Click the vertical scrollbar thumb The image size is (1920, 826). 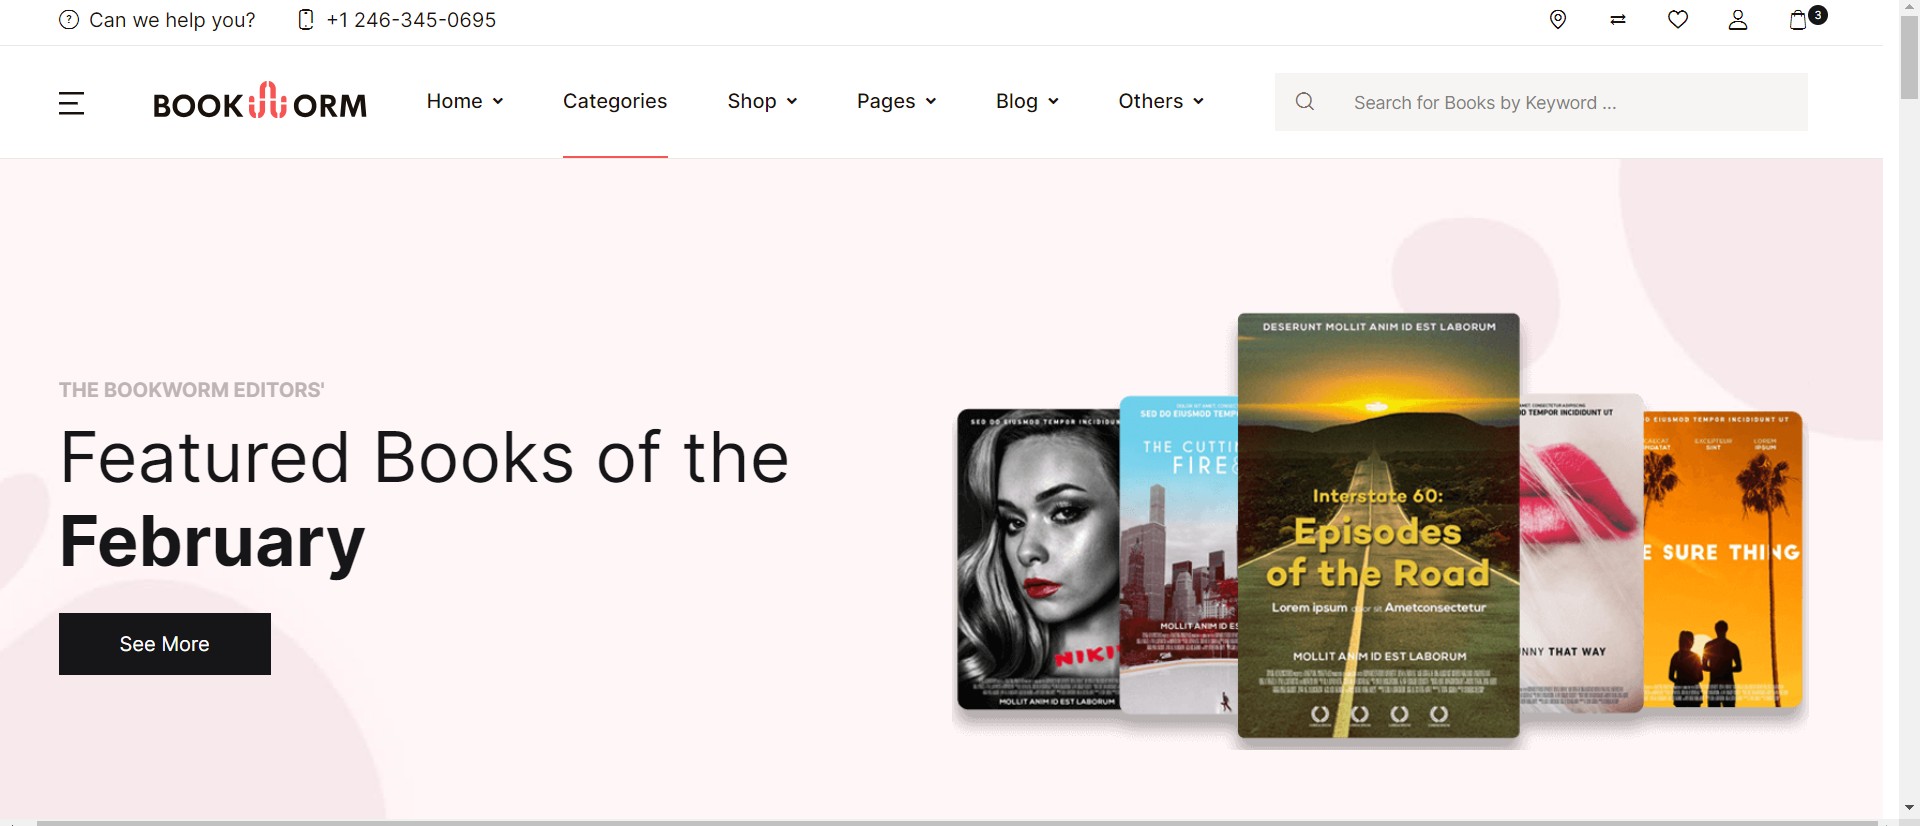pyautogui.click(x=1909, y=57)
